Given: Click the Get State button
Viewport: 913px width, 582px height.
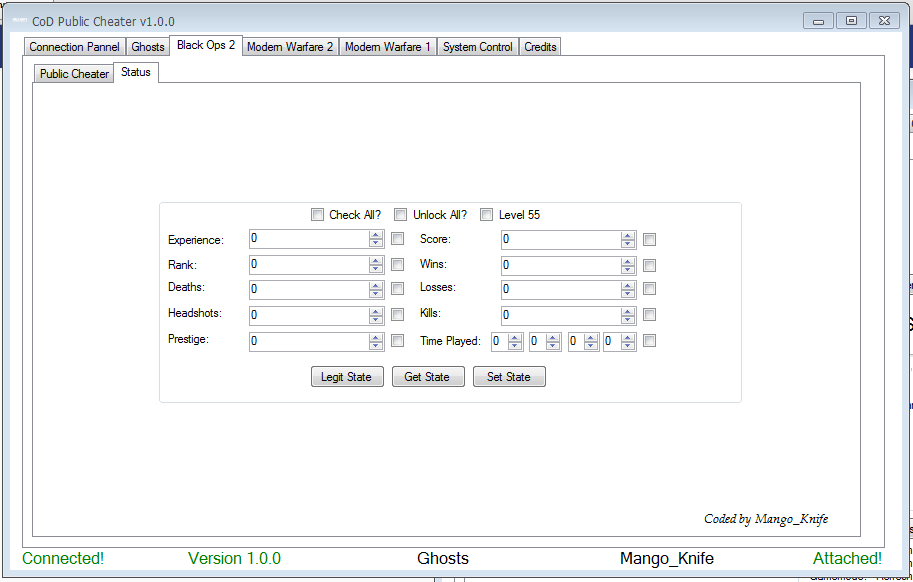Looking at the screenshot, I should pyautogui.click(x=428, y=377).
